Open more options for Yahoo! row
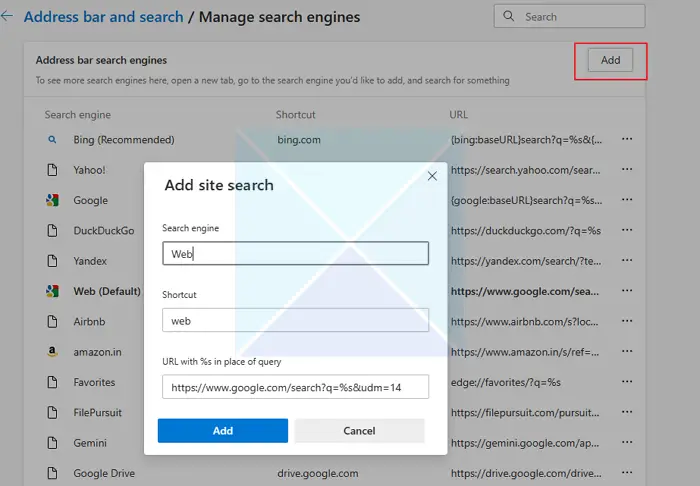Screen dimensions: 700x486 (627, 169)
